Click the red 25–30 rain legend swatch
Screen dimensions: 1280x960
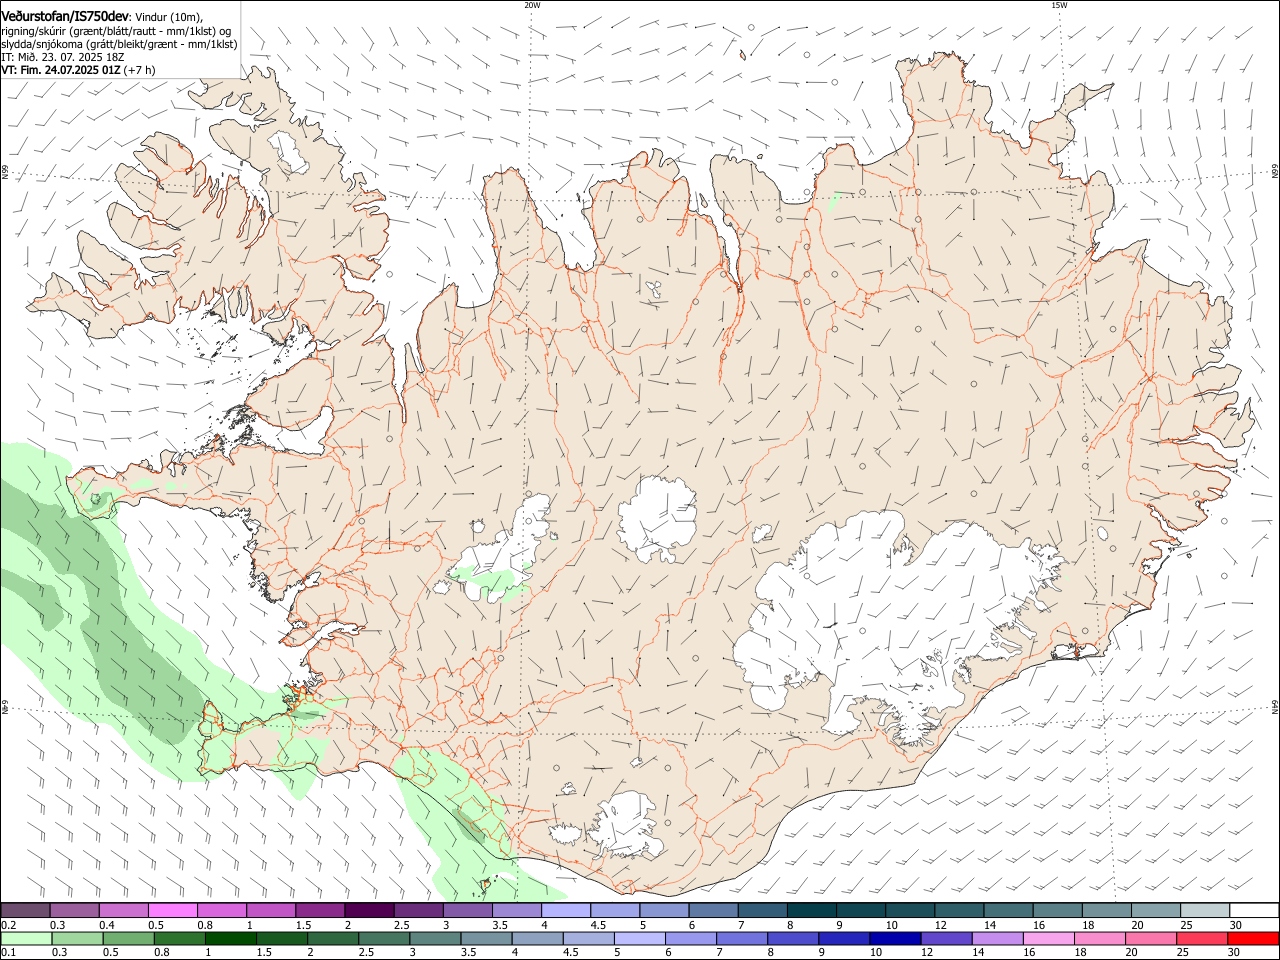point(1201,939)
